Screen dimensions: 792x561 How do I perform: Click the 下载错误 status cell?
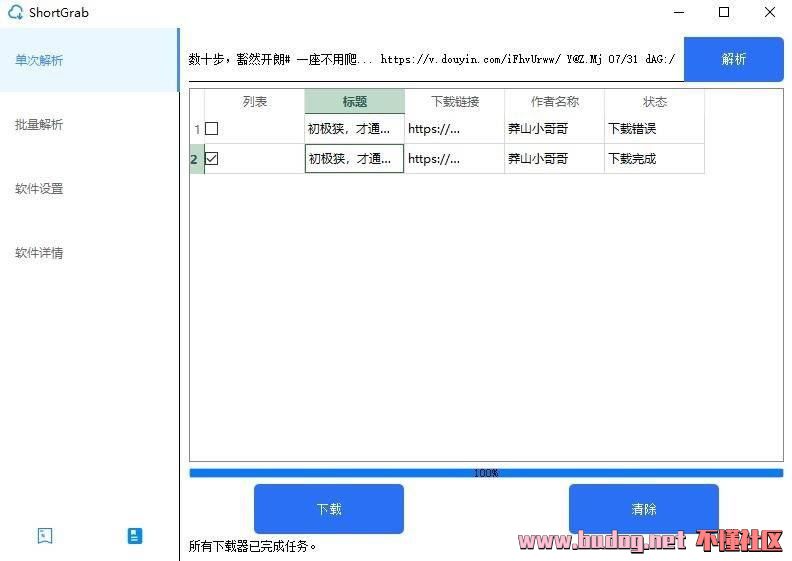(x=654, y=129)
